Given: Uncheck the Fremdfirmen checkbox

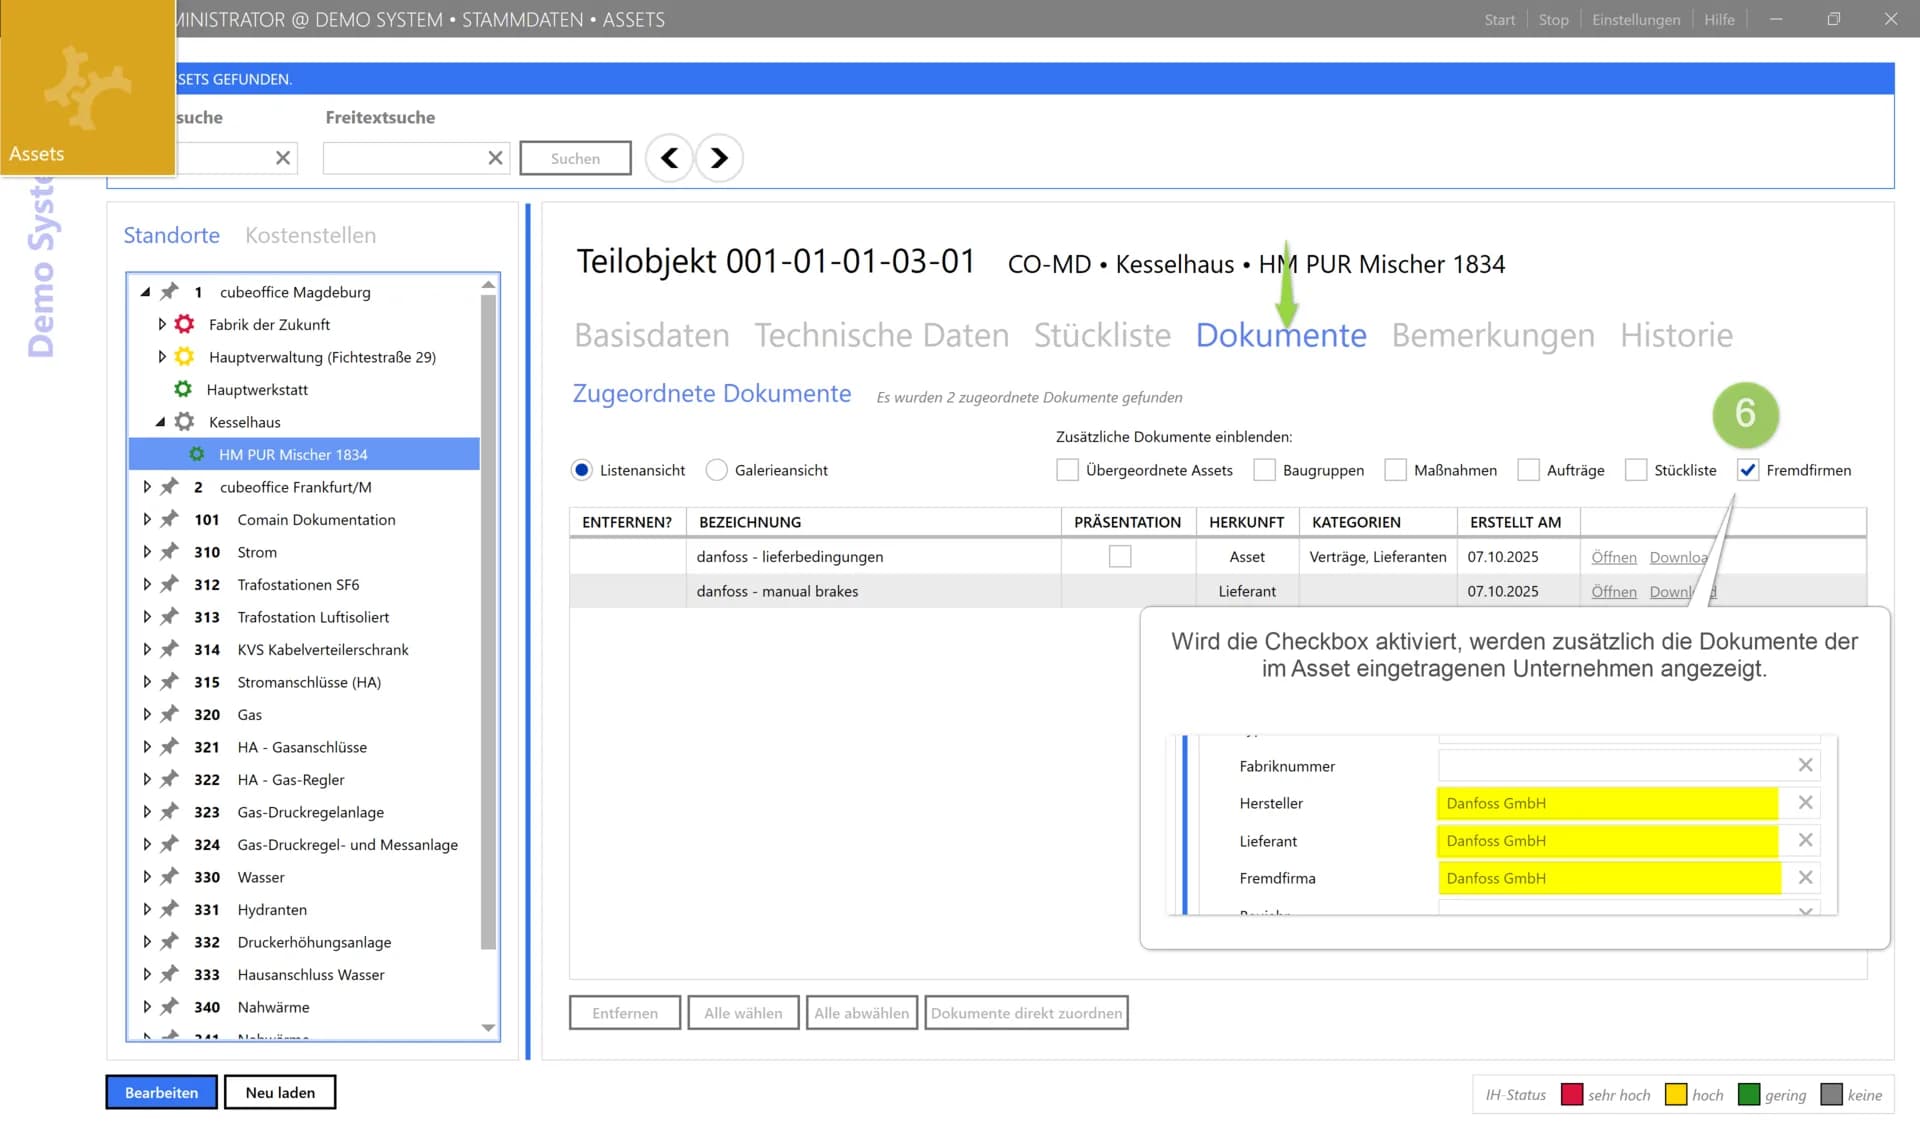Looking at the screenshot, I should click(x=1748, y=469).
